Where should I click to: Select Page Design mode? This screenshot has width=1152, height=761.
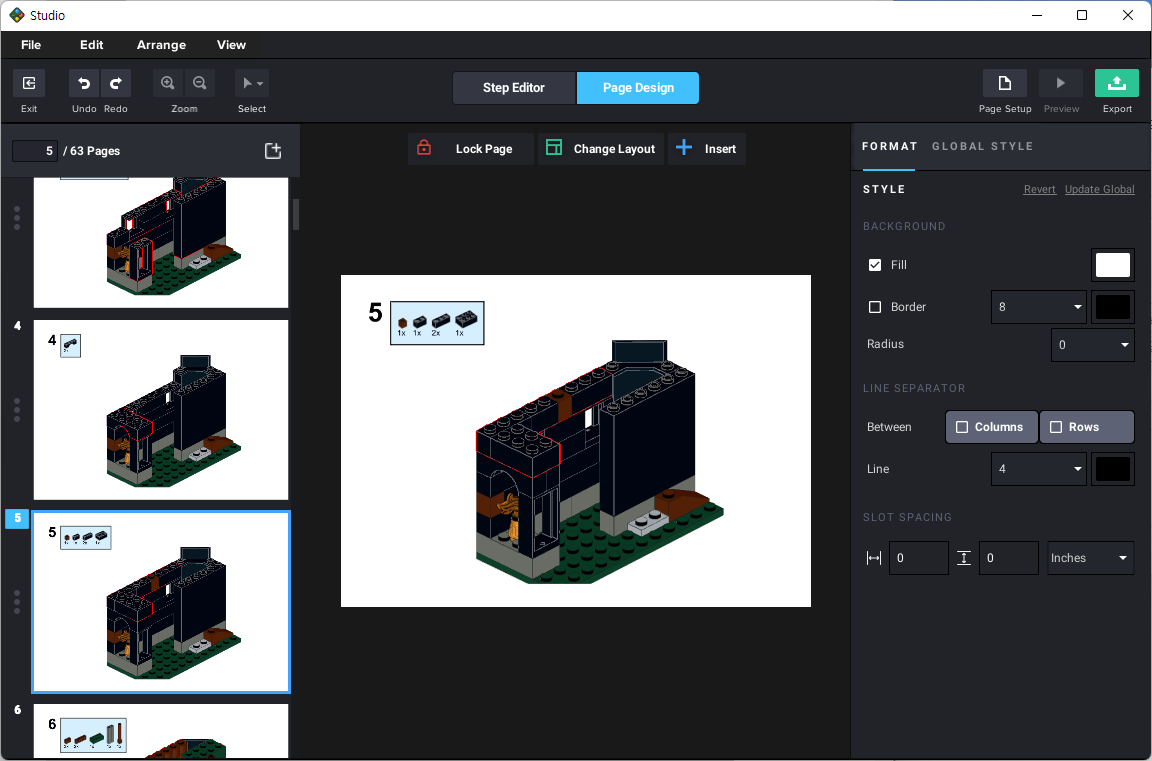click(x=638, y=87)
